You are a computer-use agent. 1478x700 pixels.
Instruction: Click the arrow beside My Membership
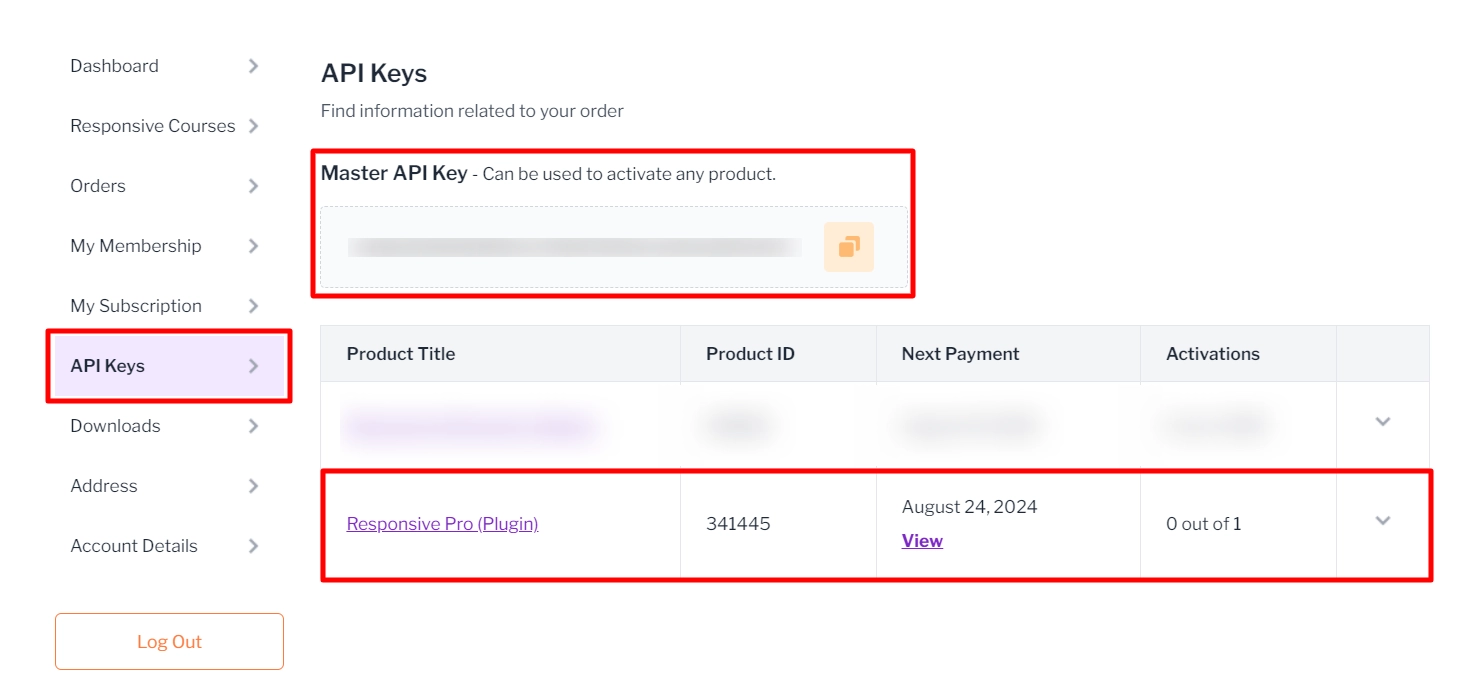(x=254, y=246)
